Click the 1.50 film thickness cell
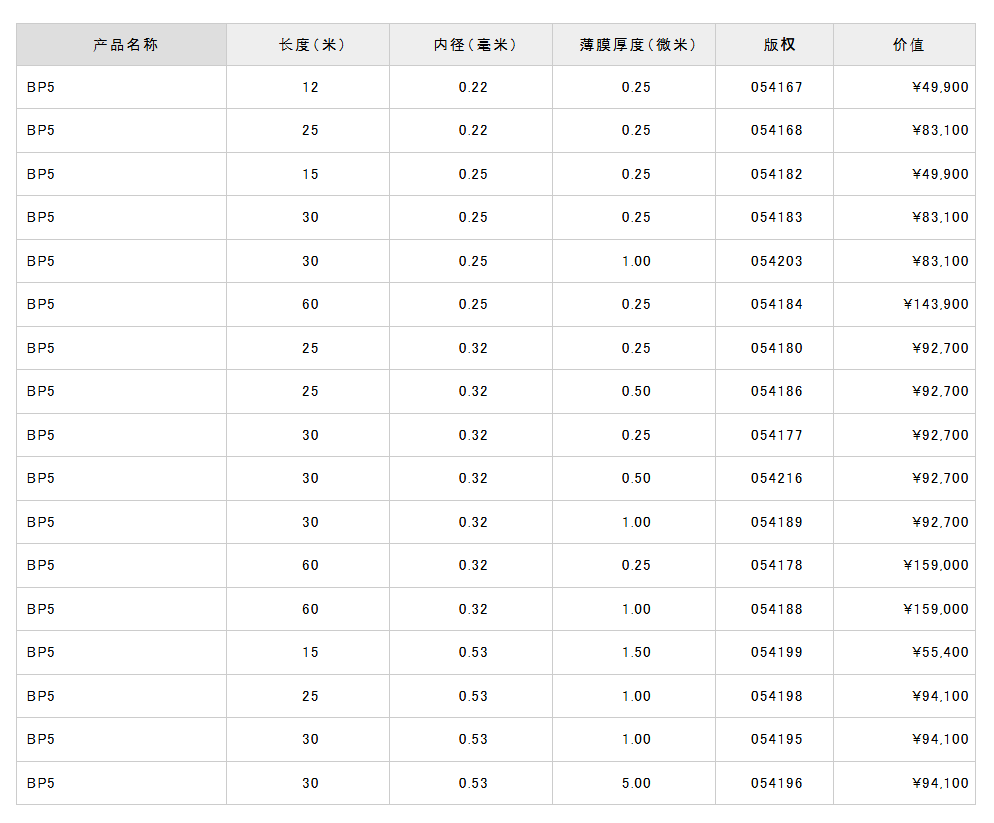 (x=636, y=652)
